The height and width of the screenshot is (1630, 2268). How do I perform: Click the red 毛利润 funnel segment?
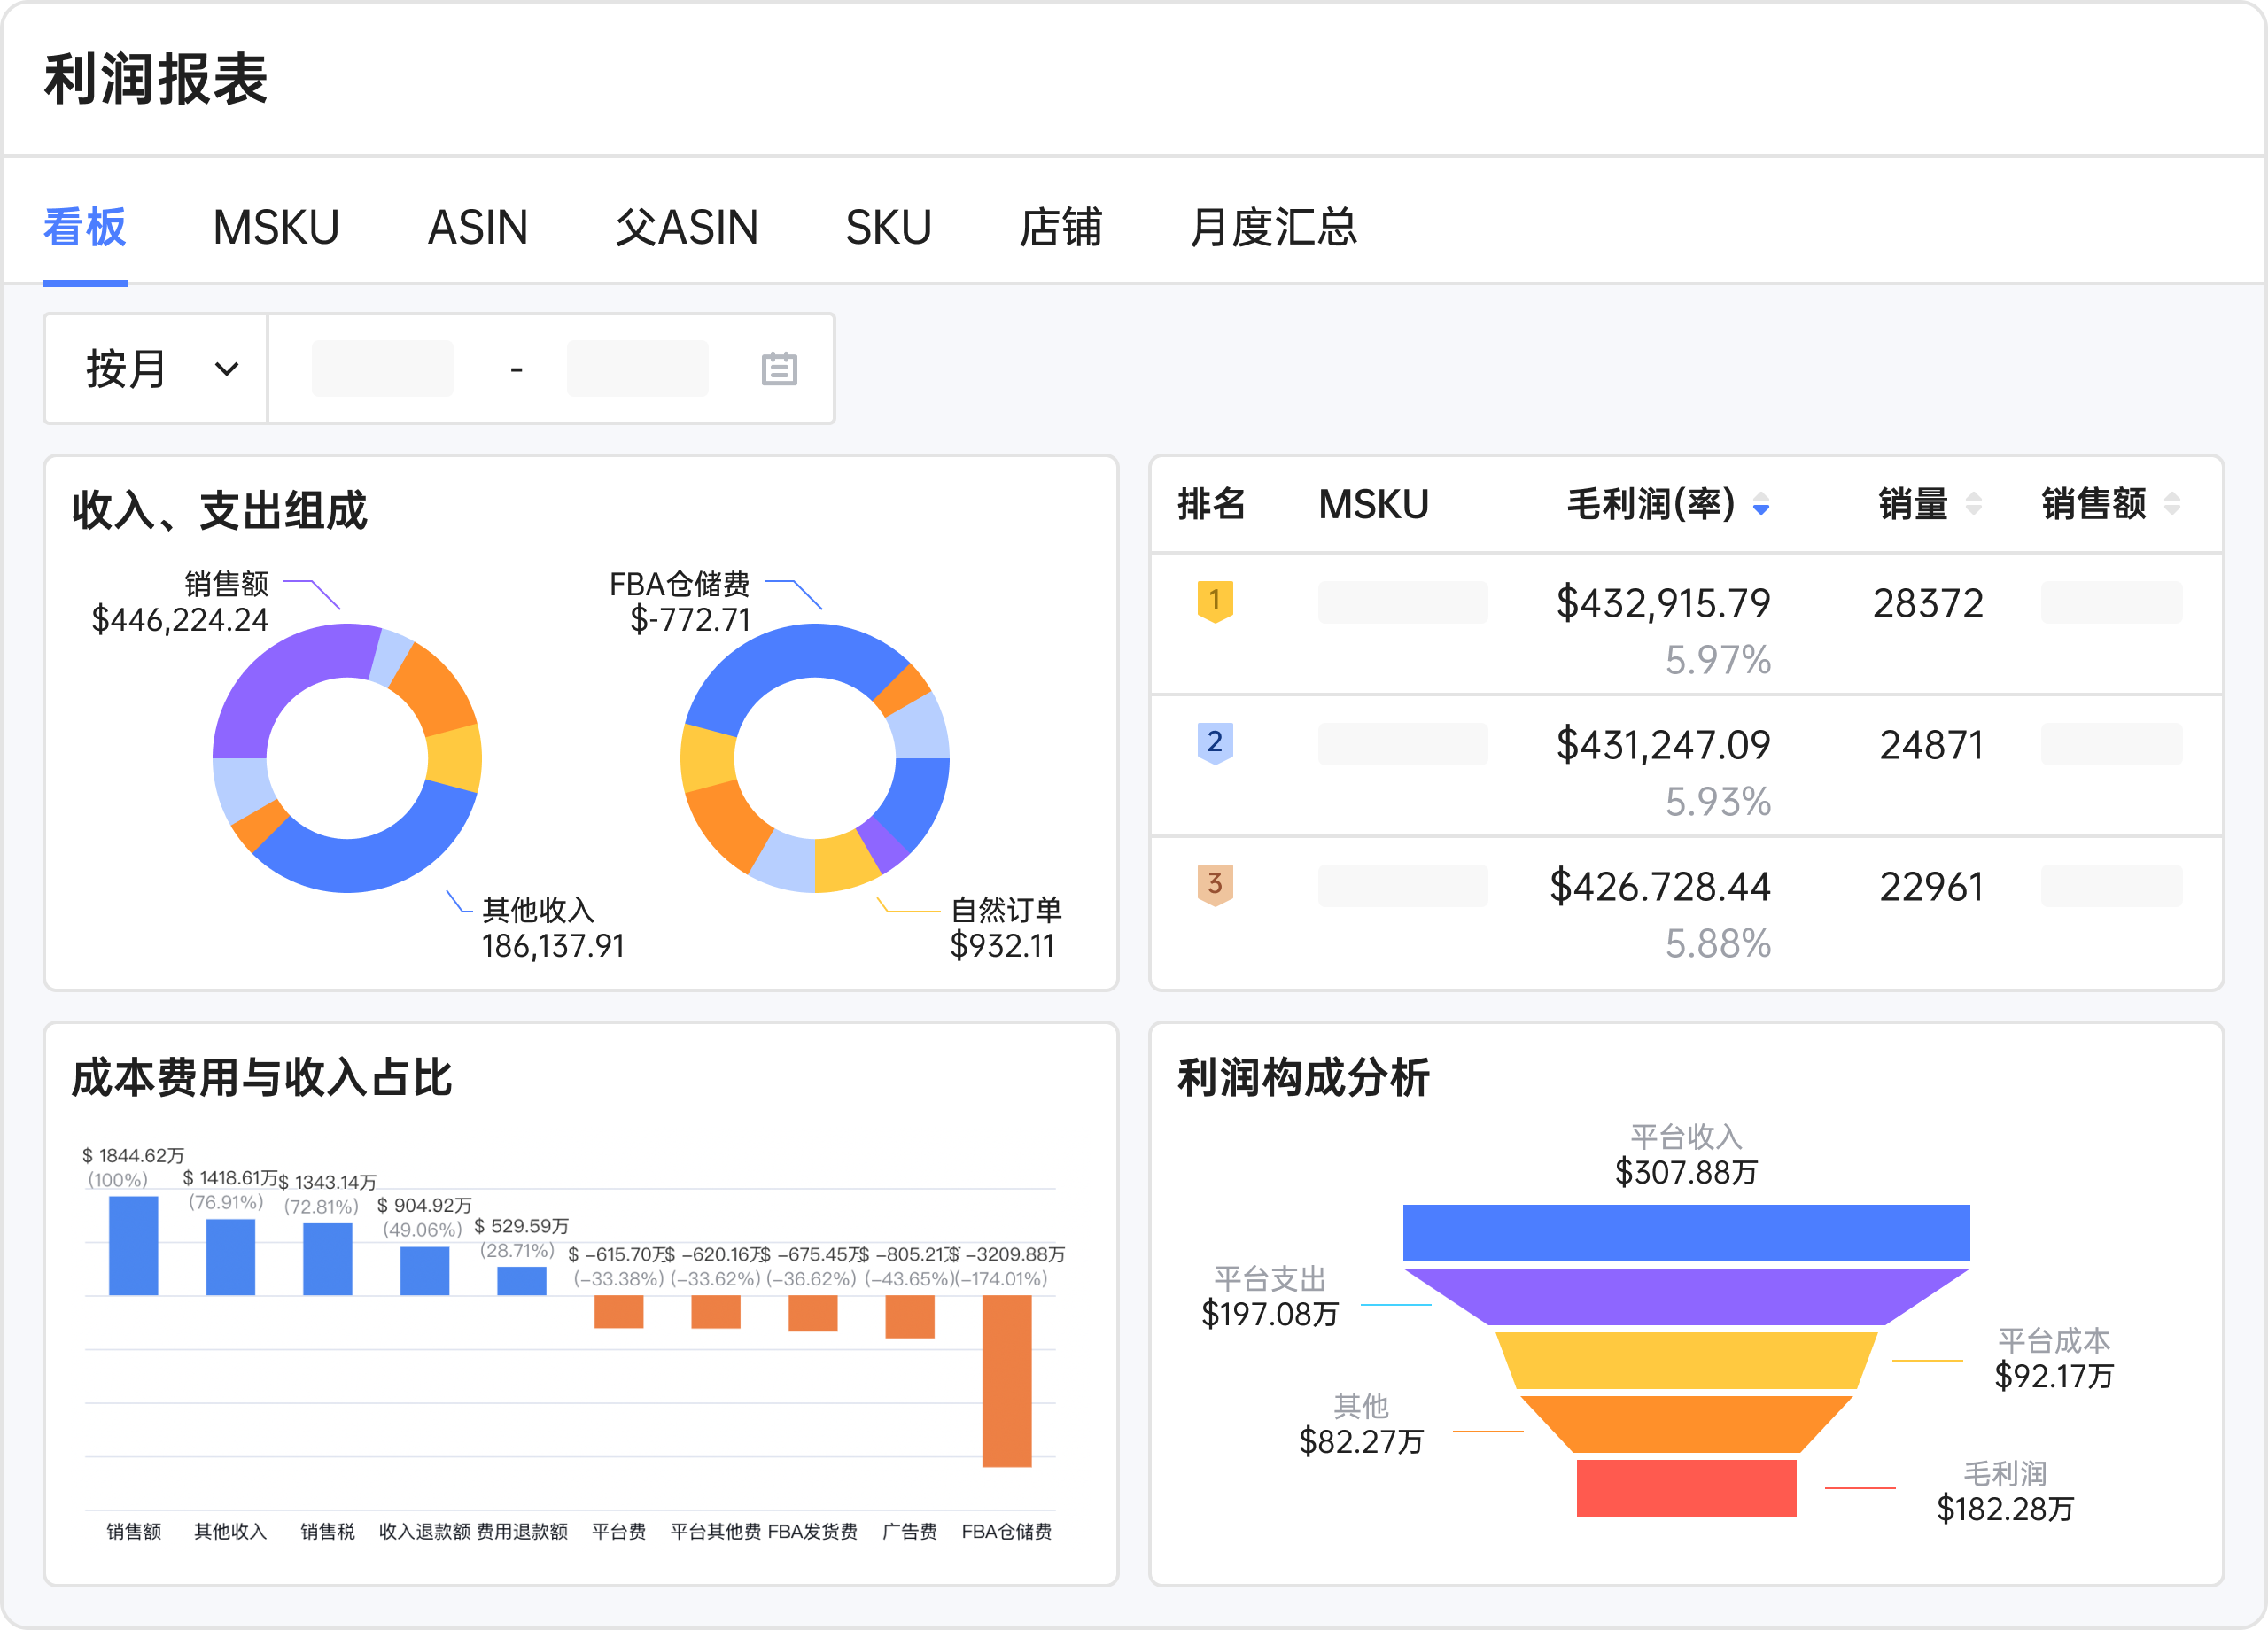[1688, 1489]
